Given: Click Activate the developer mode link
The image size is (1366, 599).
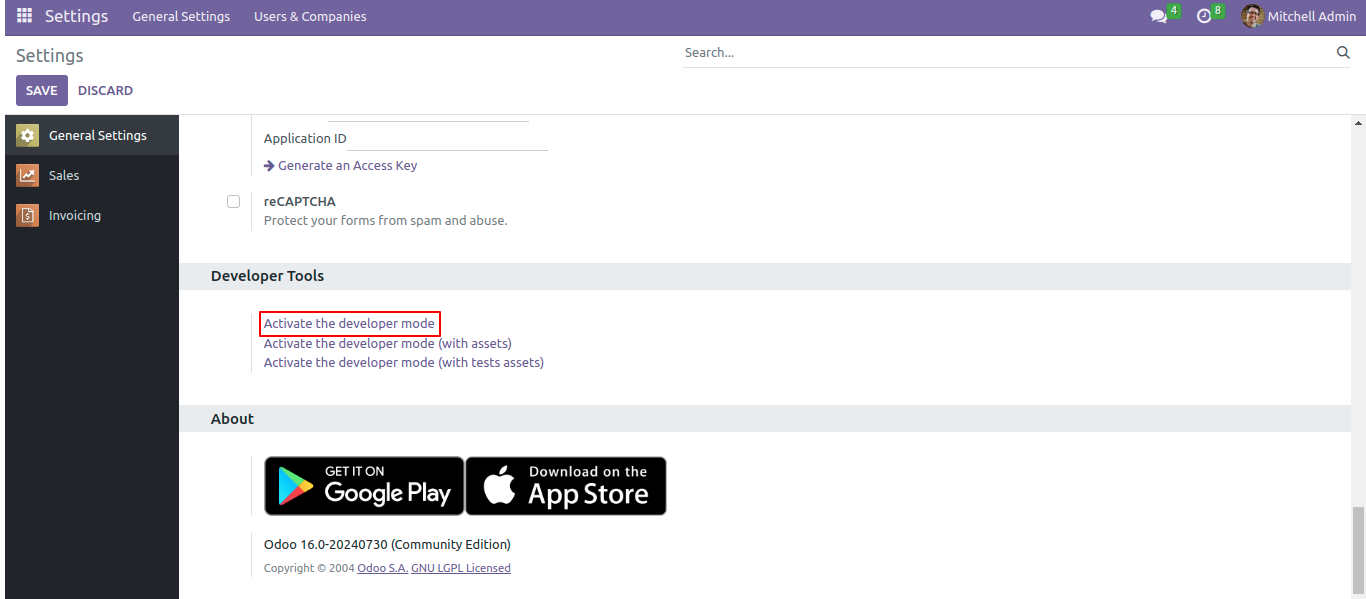Looking at the screenshot, I should coord(349,324).
